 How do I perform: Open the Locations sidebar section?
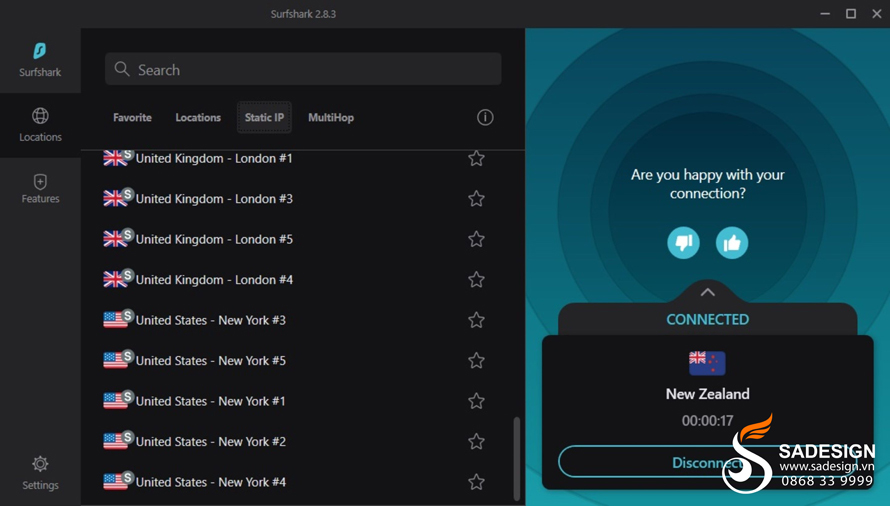pyautogui.click(x=40, y=125)
